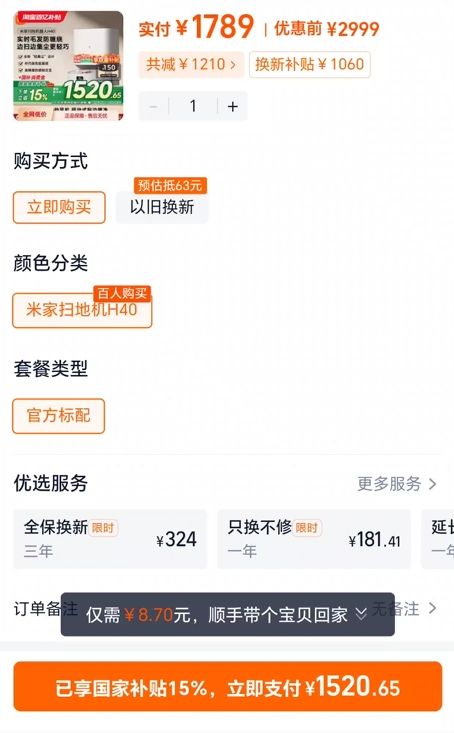454x733 pixels.
Task: Decrease quantity with the minus button
Action: tap(153, 107)
